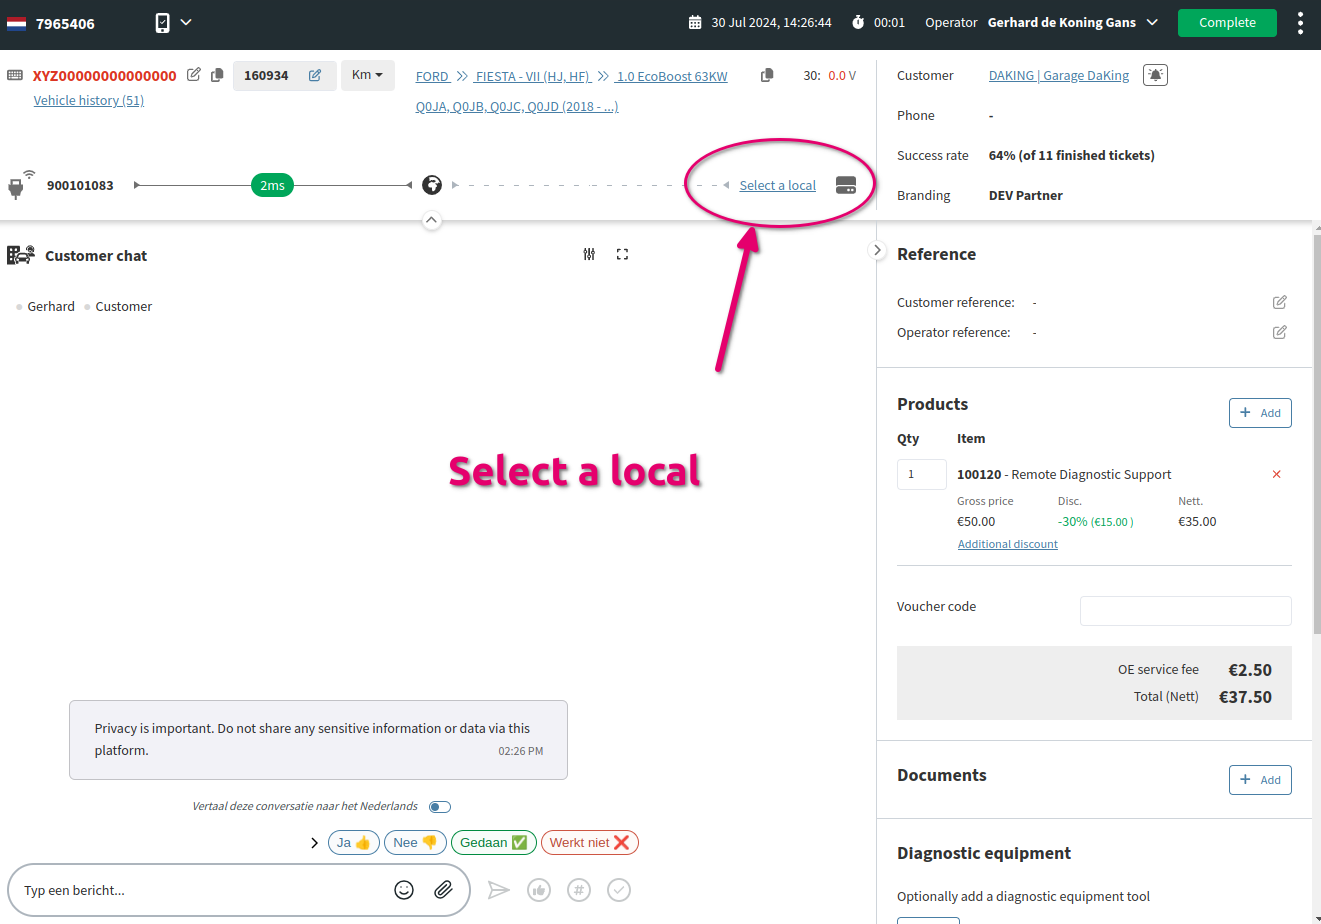
Task: Click the checkmark circle icon in chat toolbar
Action: (x=618, y=889)
